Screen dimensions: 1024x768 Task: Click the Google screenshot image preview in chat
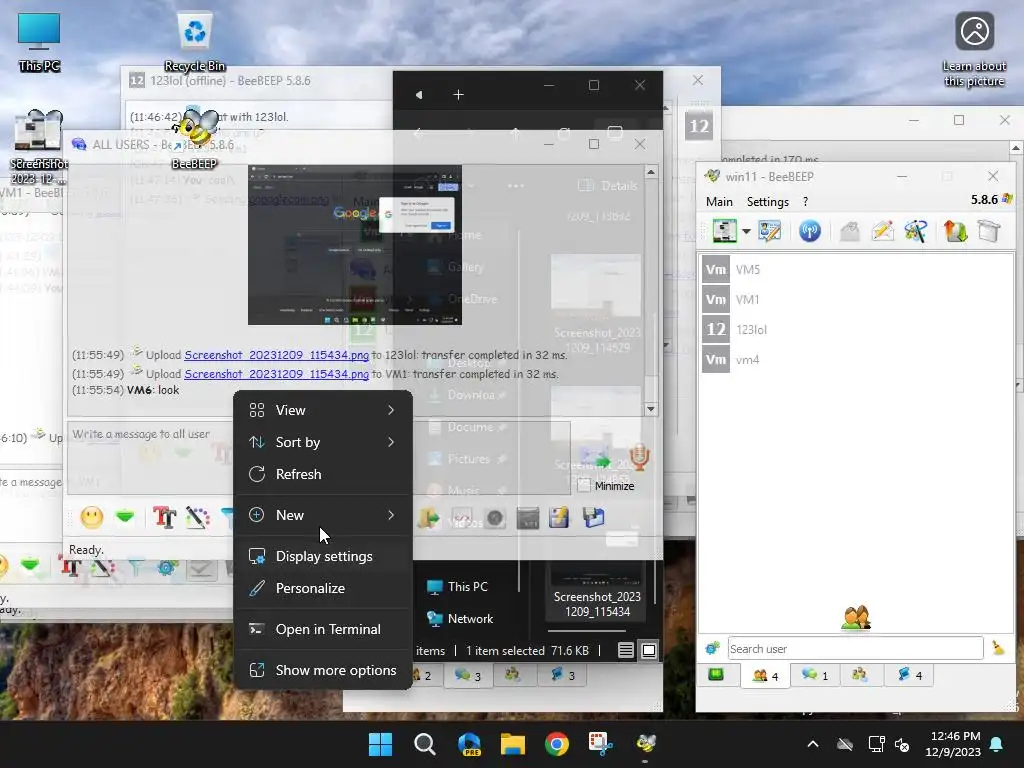coord(355,245)
